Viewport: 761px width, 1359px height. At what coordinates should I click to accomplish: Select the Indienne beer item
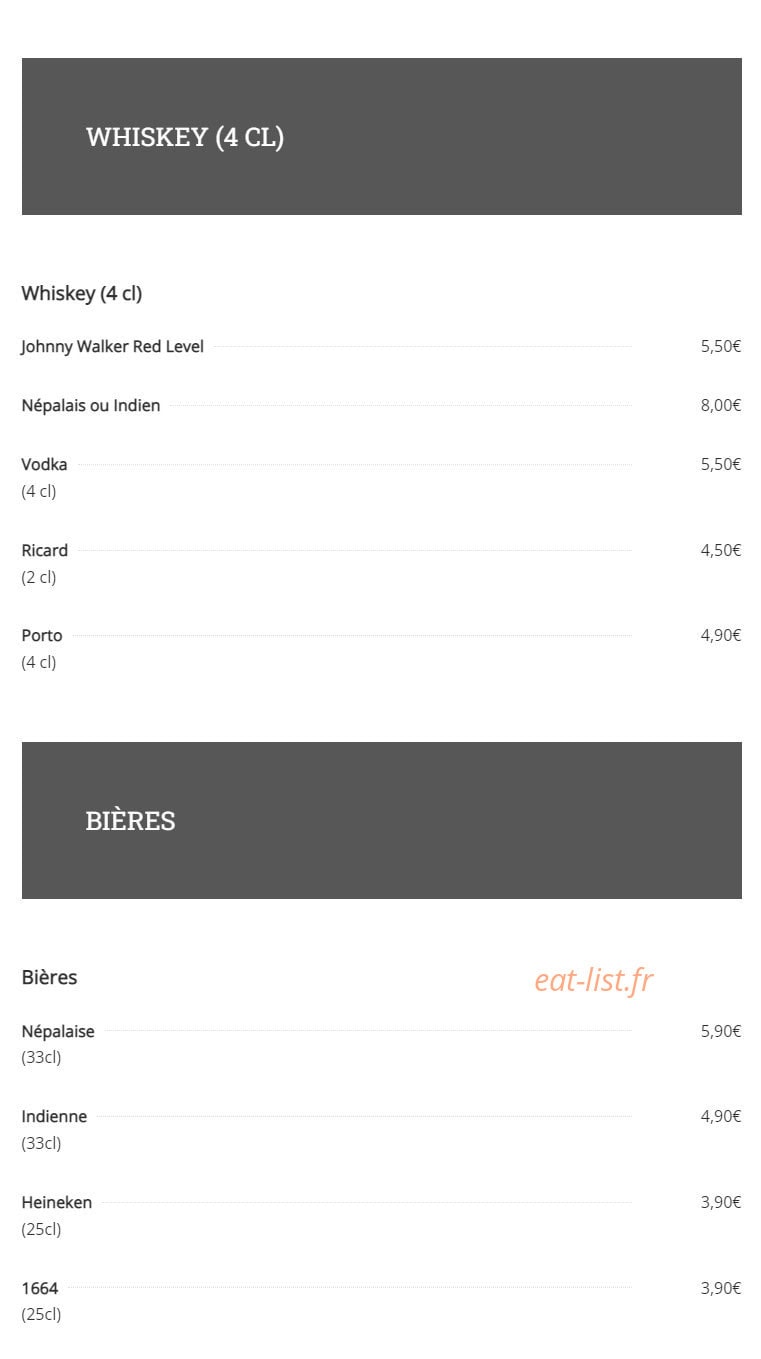54,1116
